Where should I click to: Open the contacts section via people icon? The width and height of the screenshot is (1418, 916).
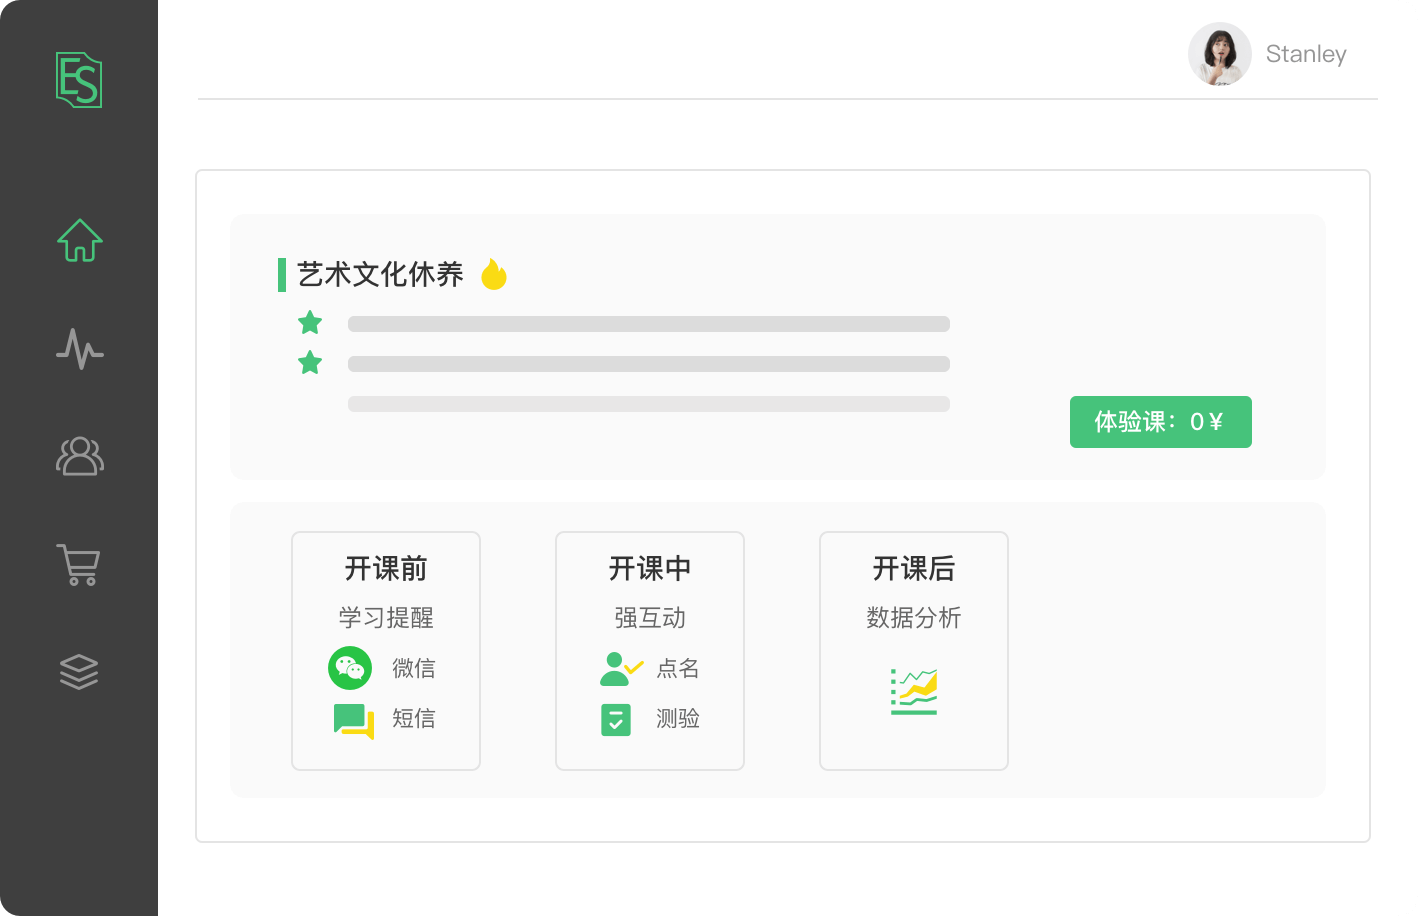tap(79, 457)
